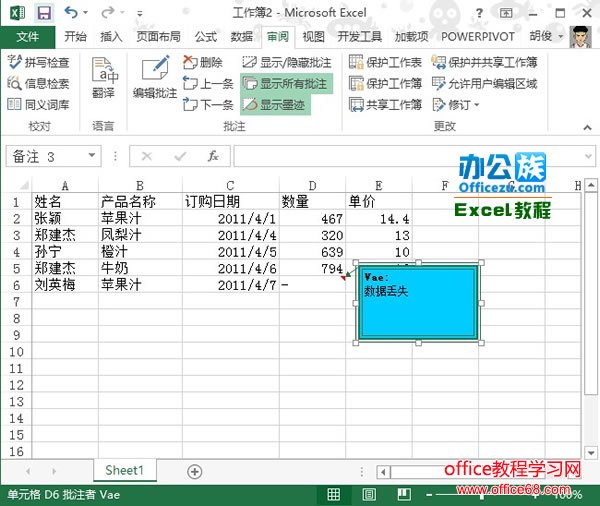Switch to the 开始 ribbon tab

tap(75, 37)
